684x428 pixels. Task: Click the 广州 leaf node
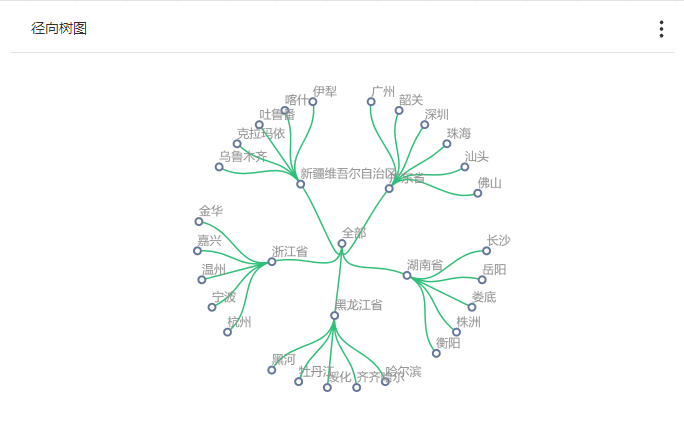click(x=371, y=101)
